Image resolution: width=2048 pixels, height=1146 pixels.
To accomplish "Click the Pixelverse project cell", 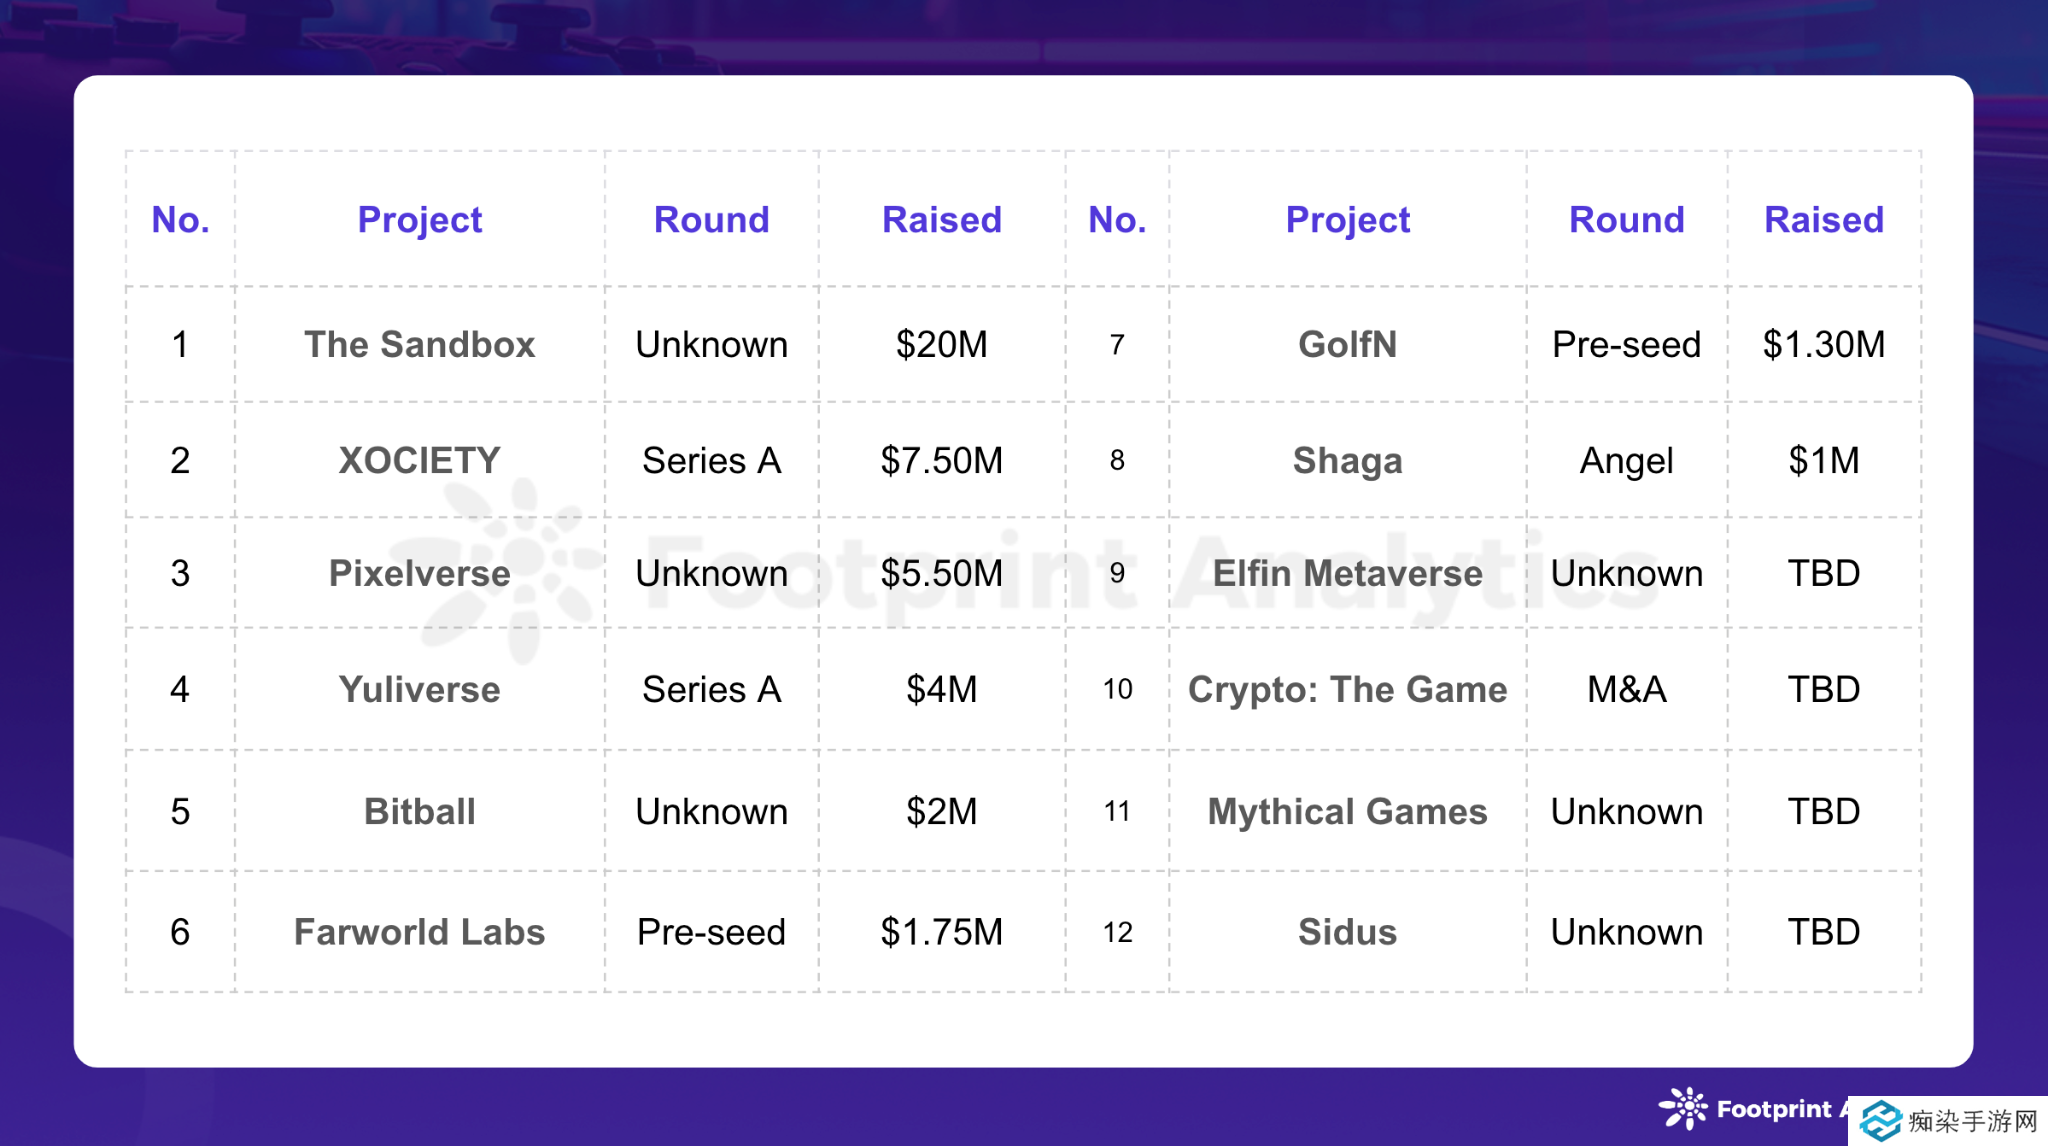I will (419, 574).
